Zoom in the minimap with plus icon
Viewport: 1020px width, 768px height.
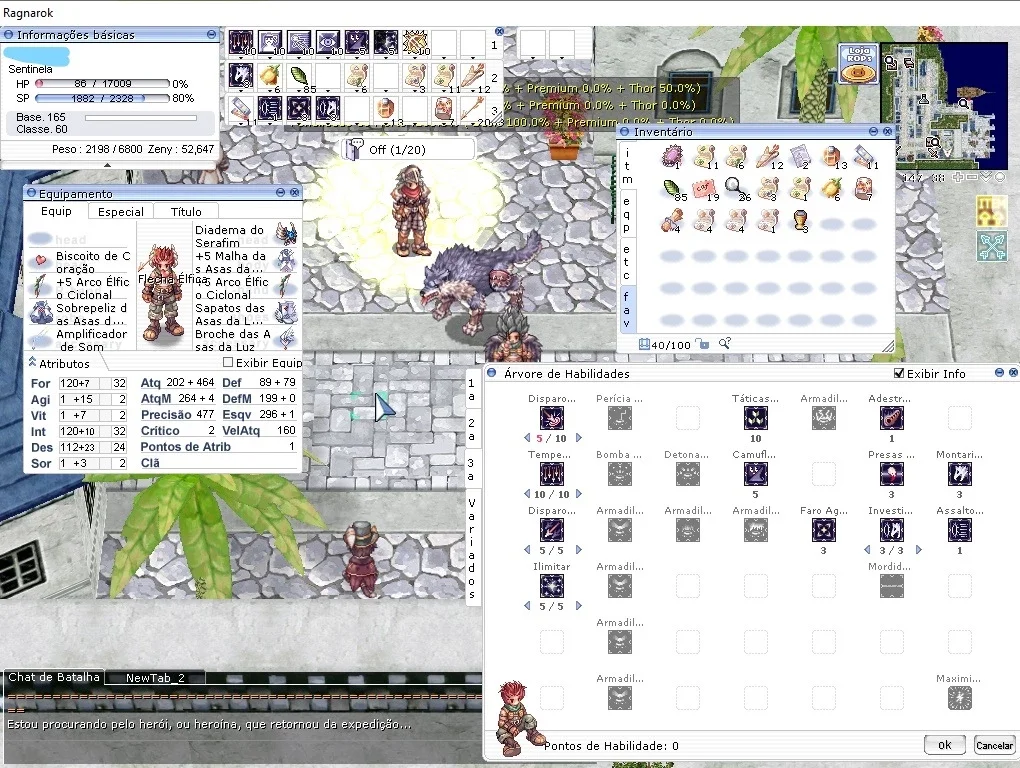(x=958, y=177)
